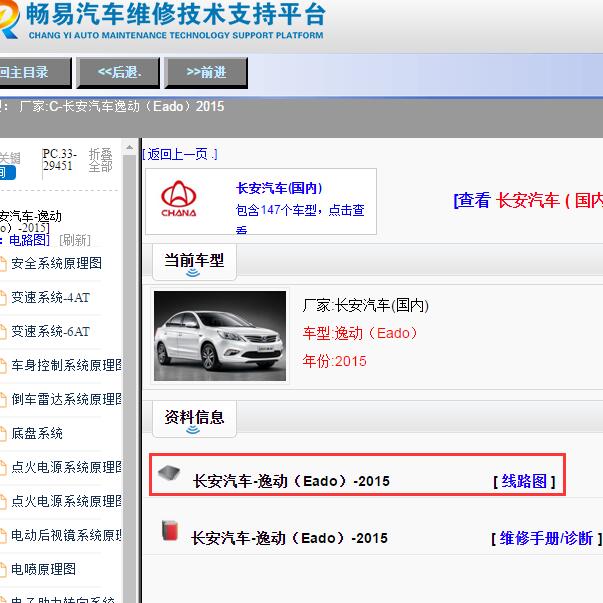Click 长安汽车-逸动 (Eado) -2015 repair manual row title

click(x=289, y=538)
